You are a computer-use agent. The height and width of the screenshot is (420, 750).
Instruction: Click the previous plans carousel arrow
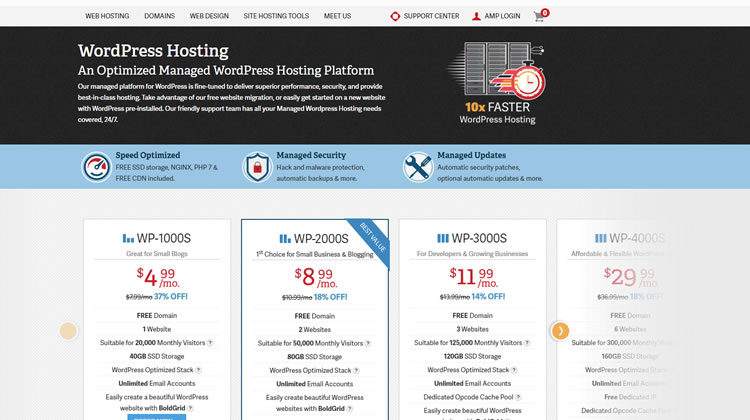pos(68,331)
